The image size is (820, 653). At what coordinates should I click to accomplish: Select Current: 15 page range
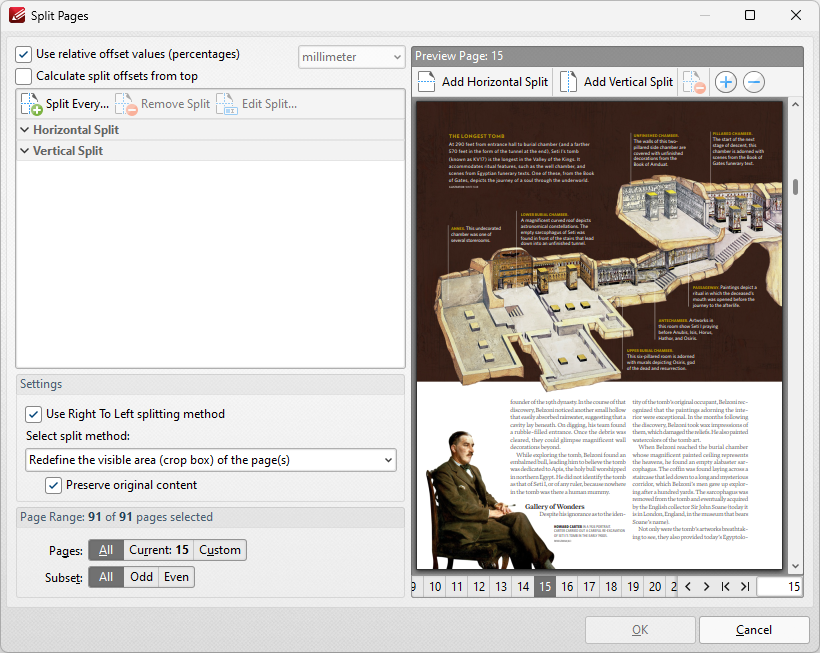coord(158,550)
